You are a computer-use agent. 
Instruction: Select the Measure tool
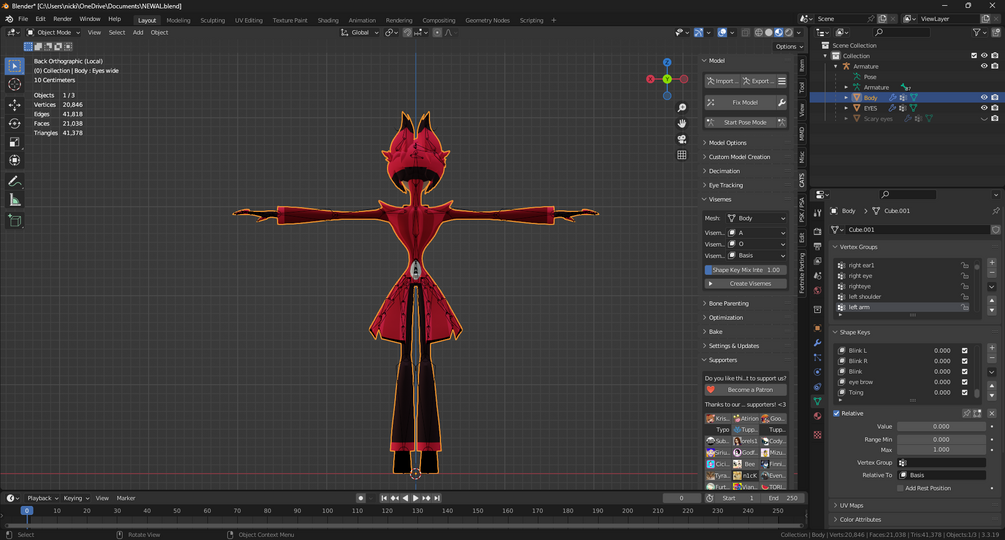click(x=15, y=200)
